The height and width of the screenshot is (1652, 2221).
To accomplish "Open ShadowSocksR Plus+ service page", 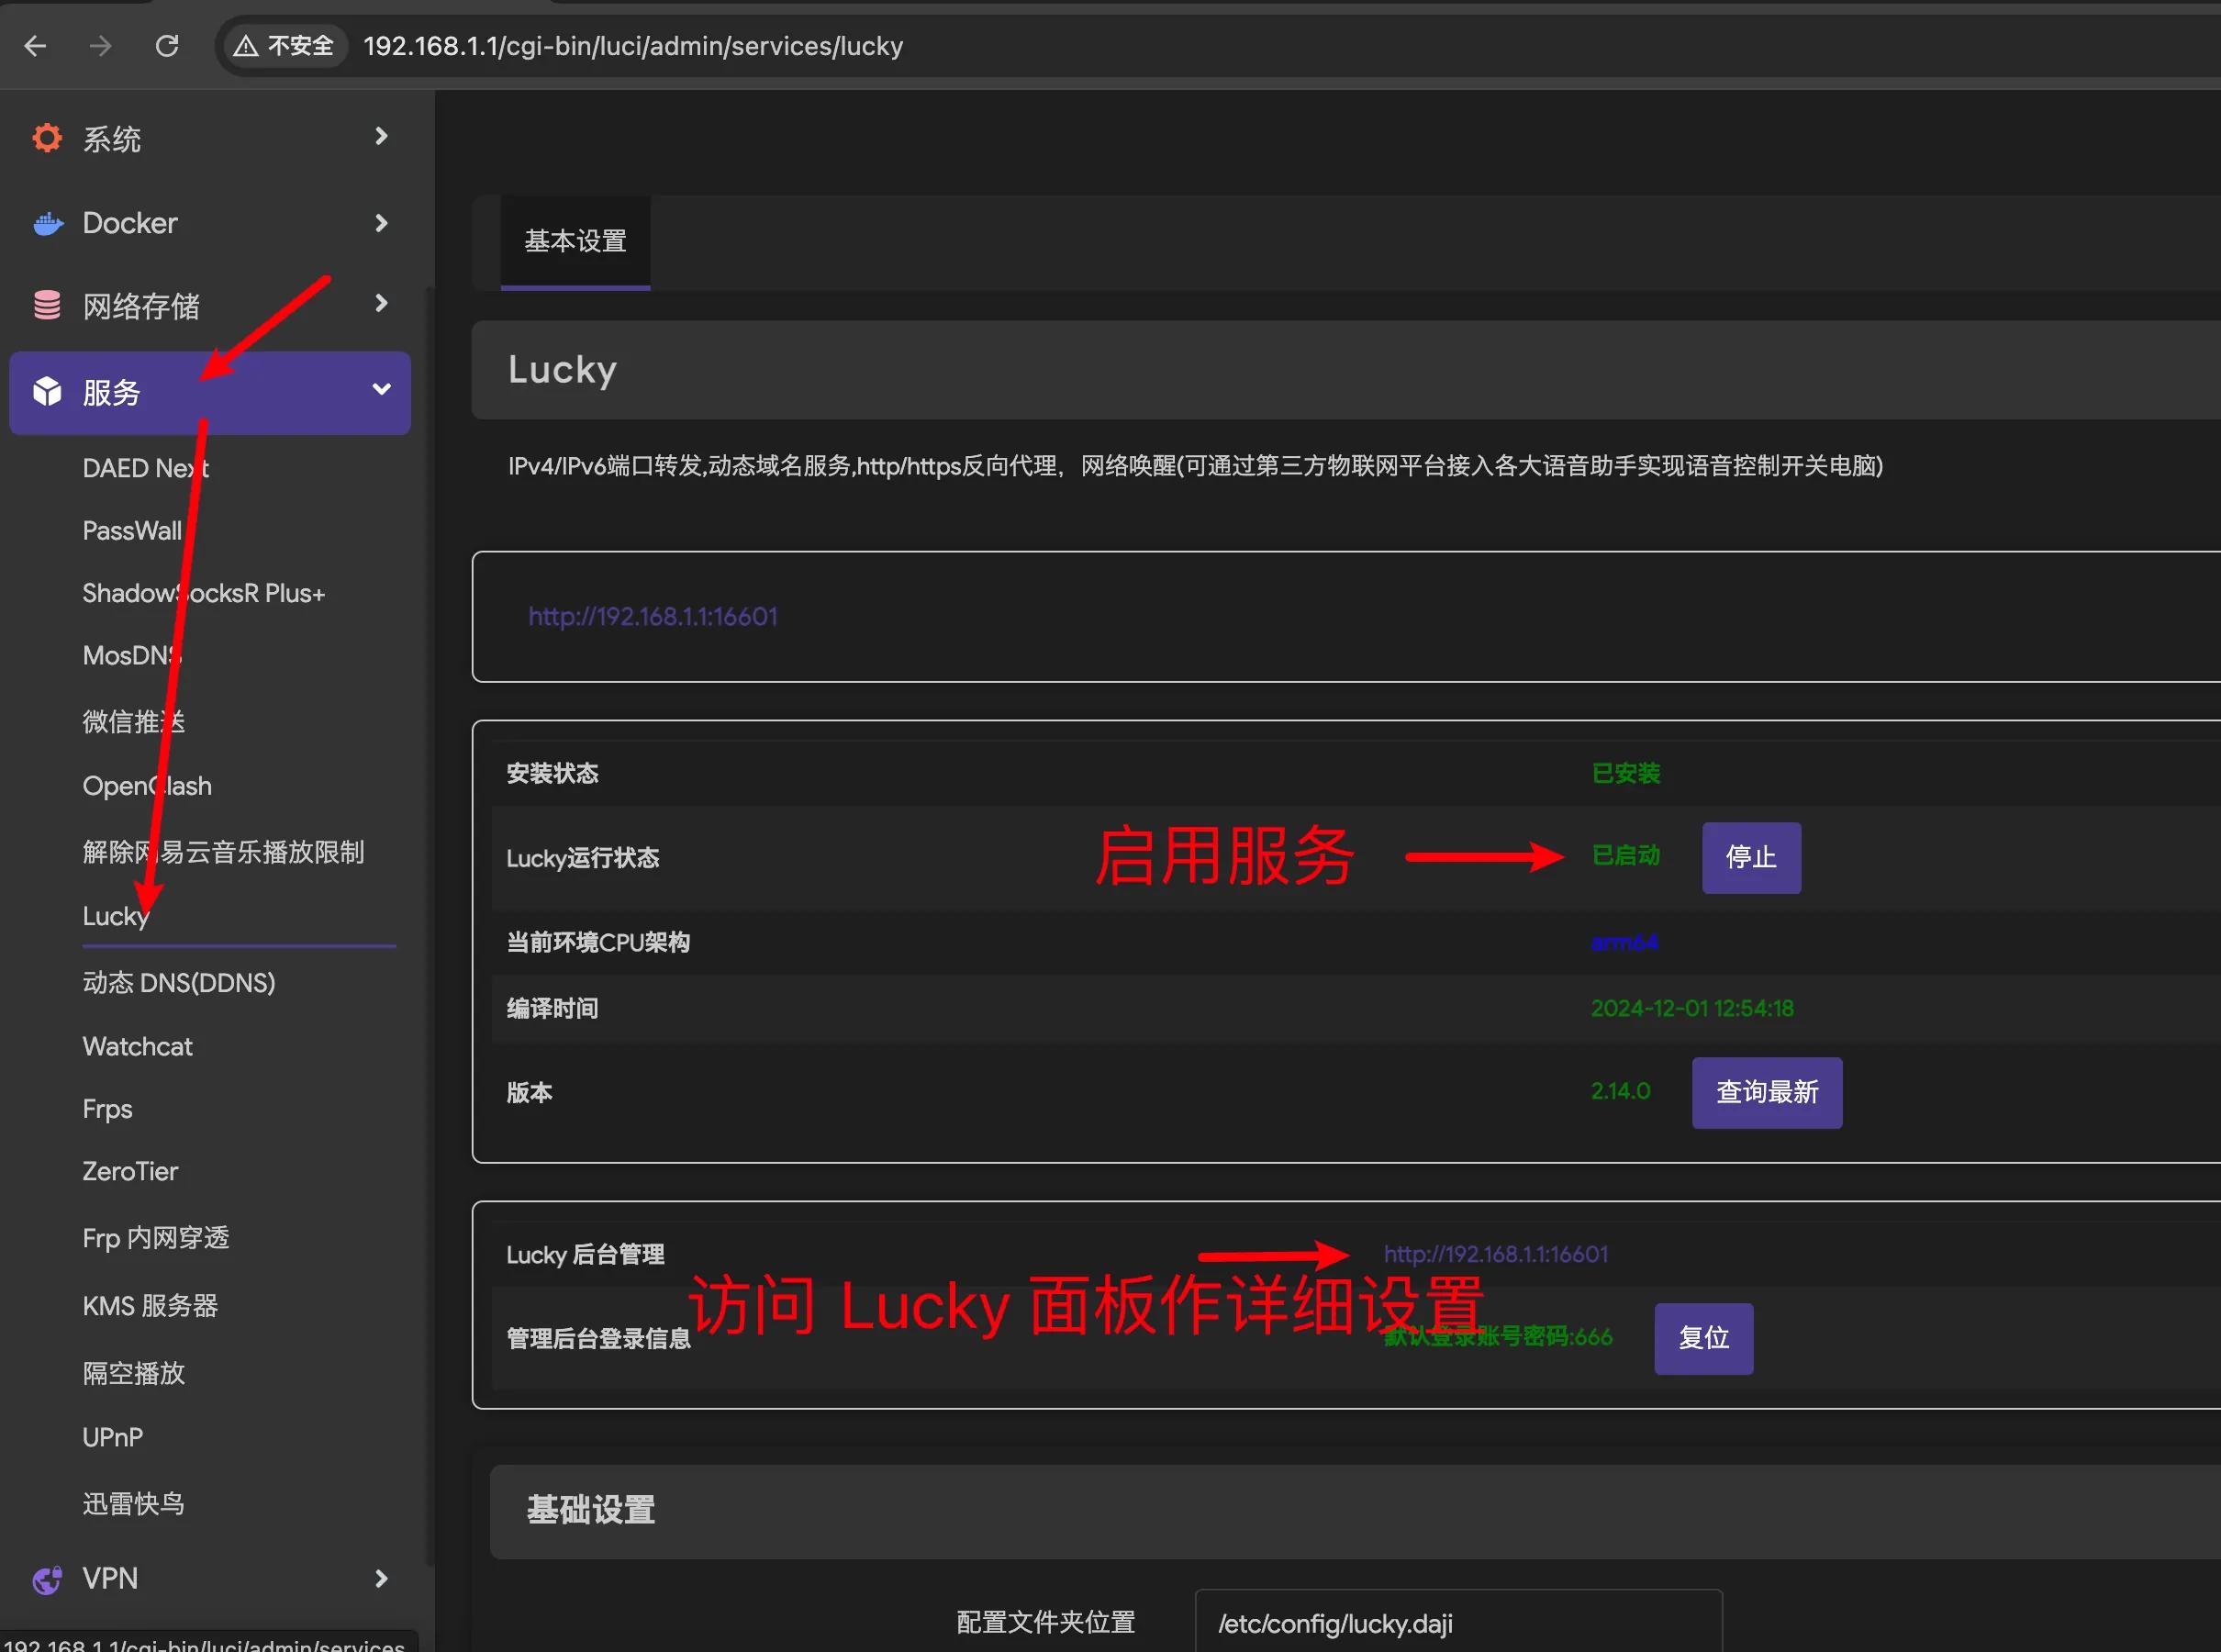I will (x=204, y=593).
